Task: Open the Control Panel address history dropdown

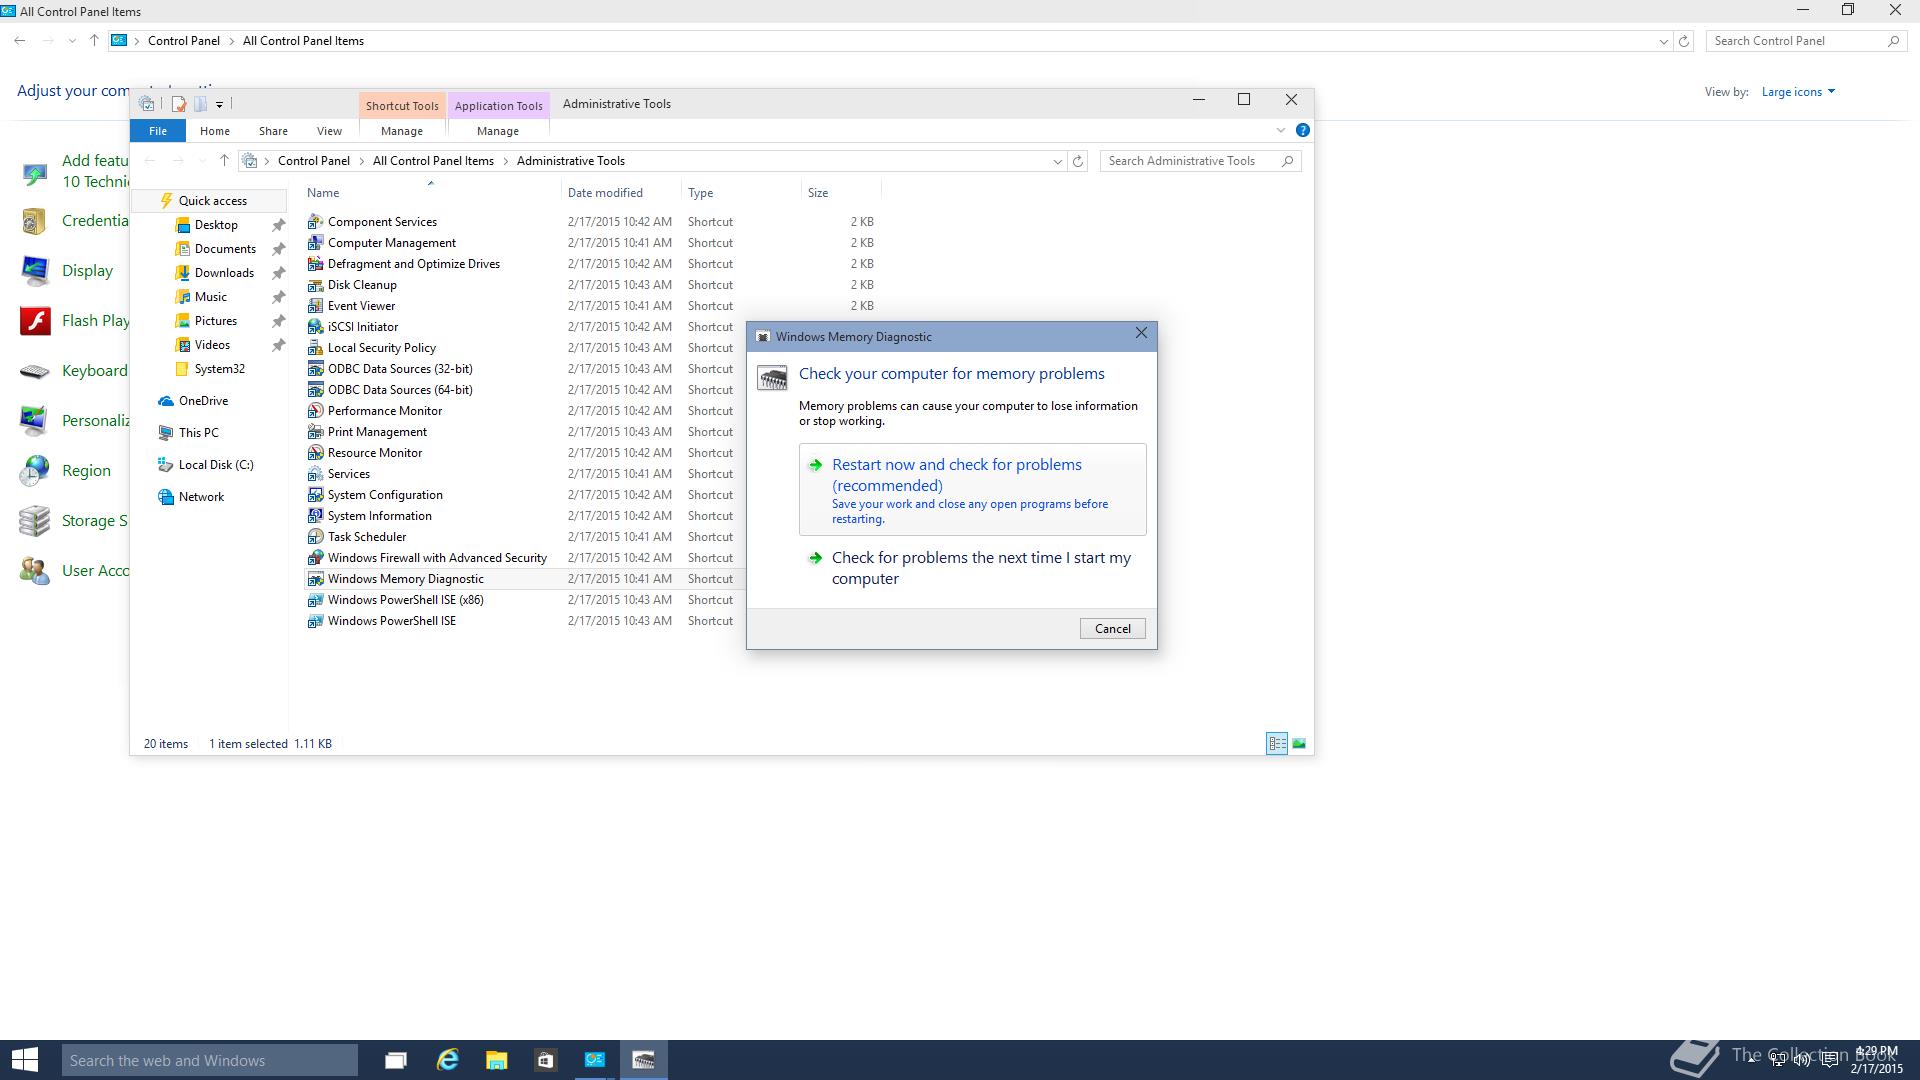Action: 1663,41
